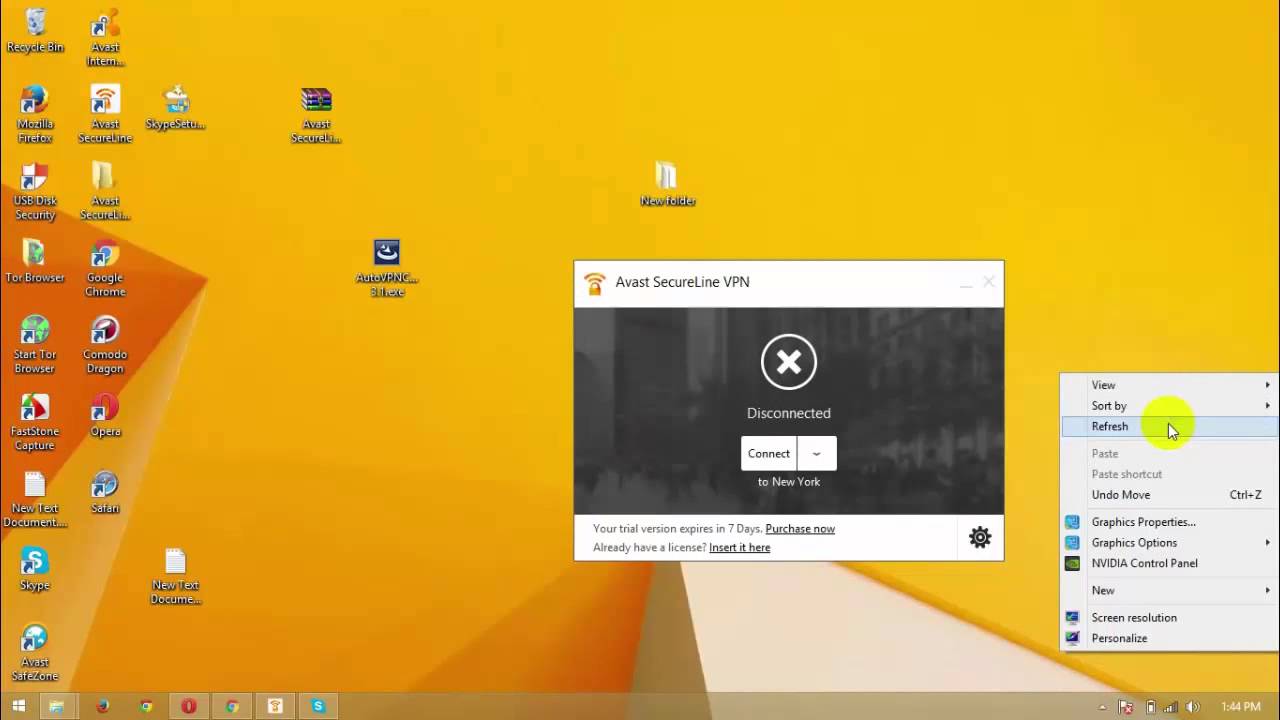The image size is (1280, 720).
Task: Open File Explorer from the taskbar
Action: coord(57,706)
